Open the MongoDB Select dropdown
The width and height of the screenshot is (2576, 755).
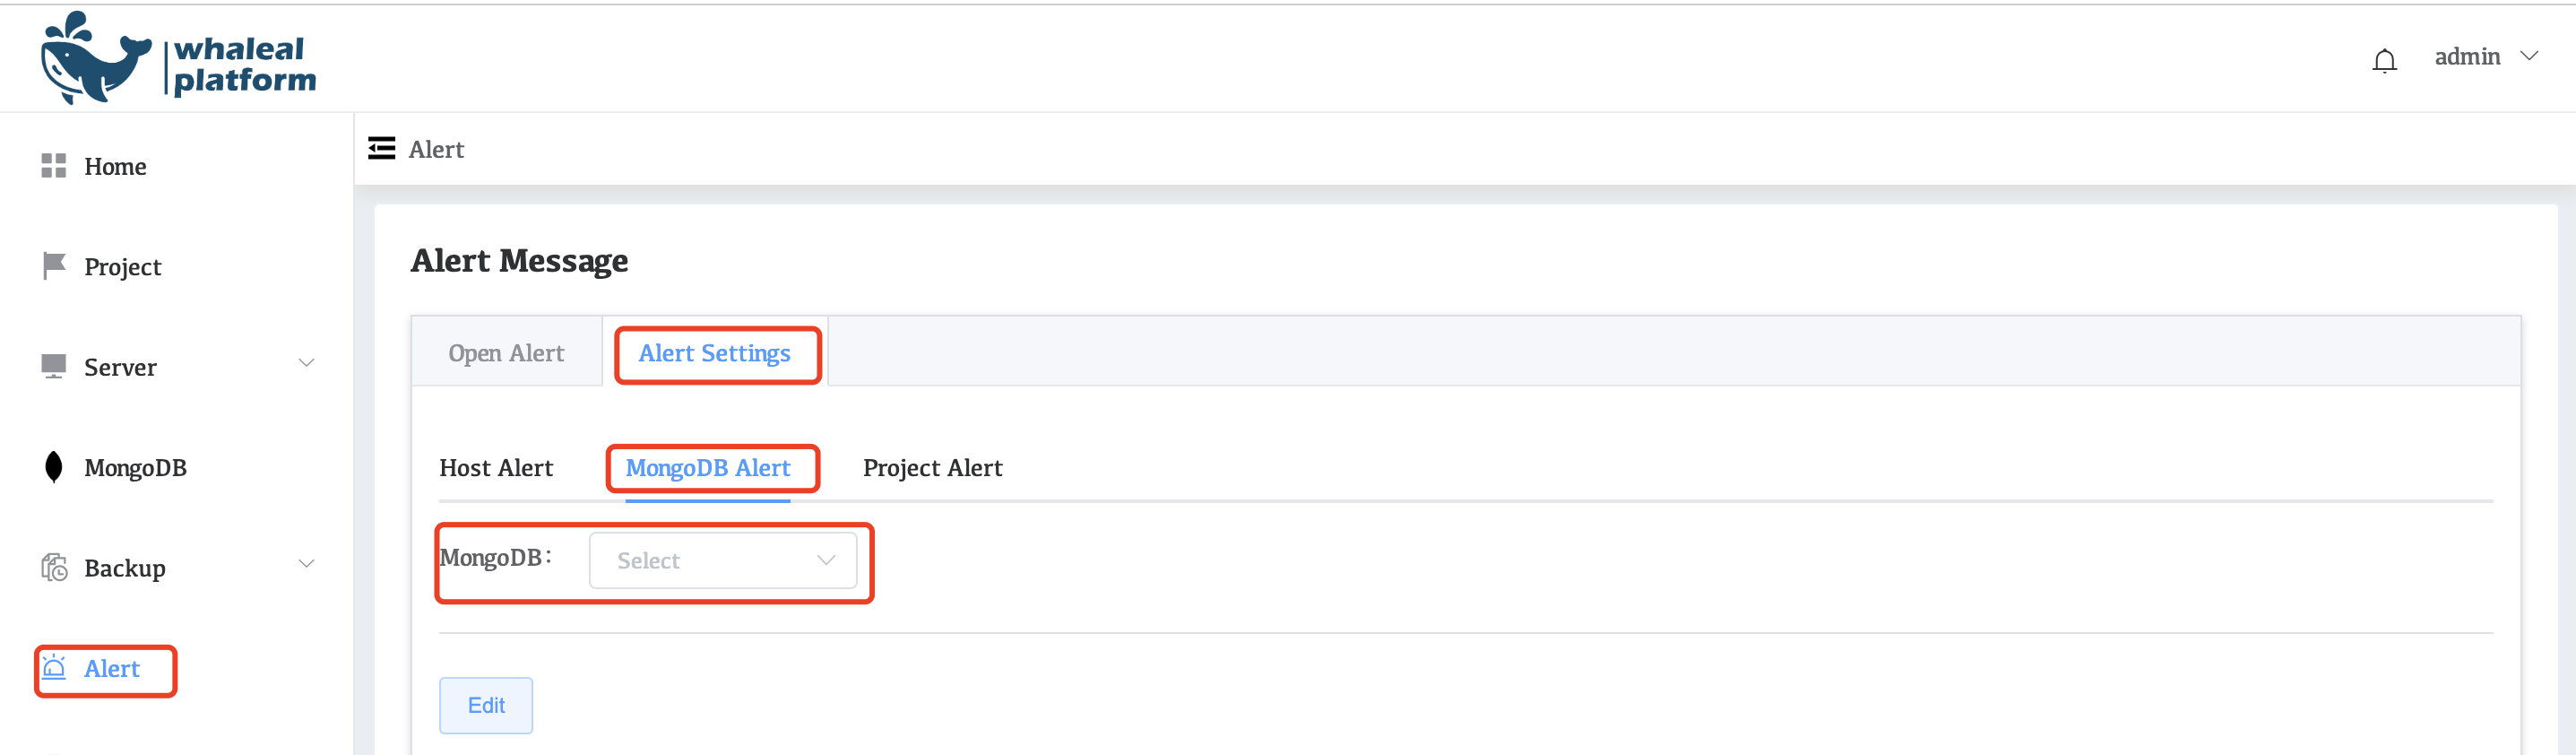coord(722,561)
